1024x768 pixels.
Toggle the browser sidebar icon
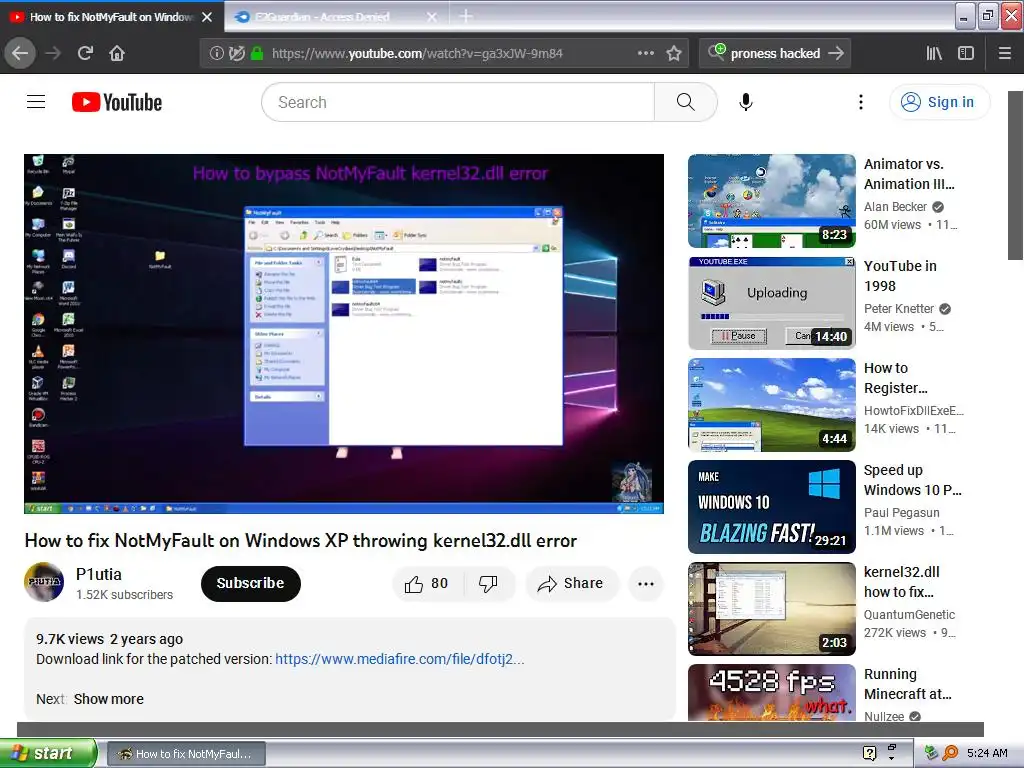(x=966, y=54)
